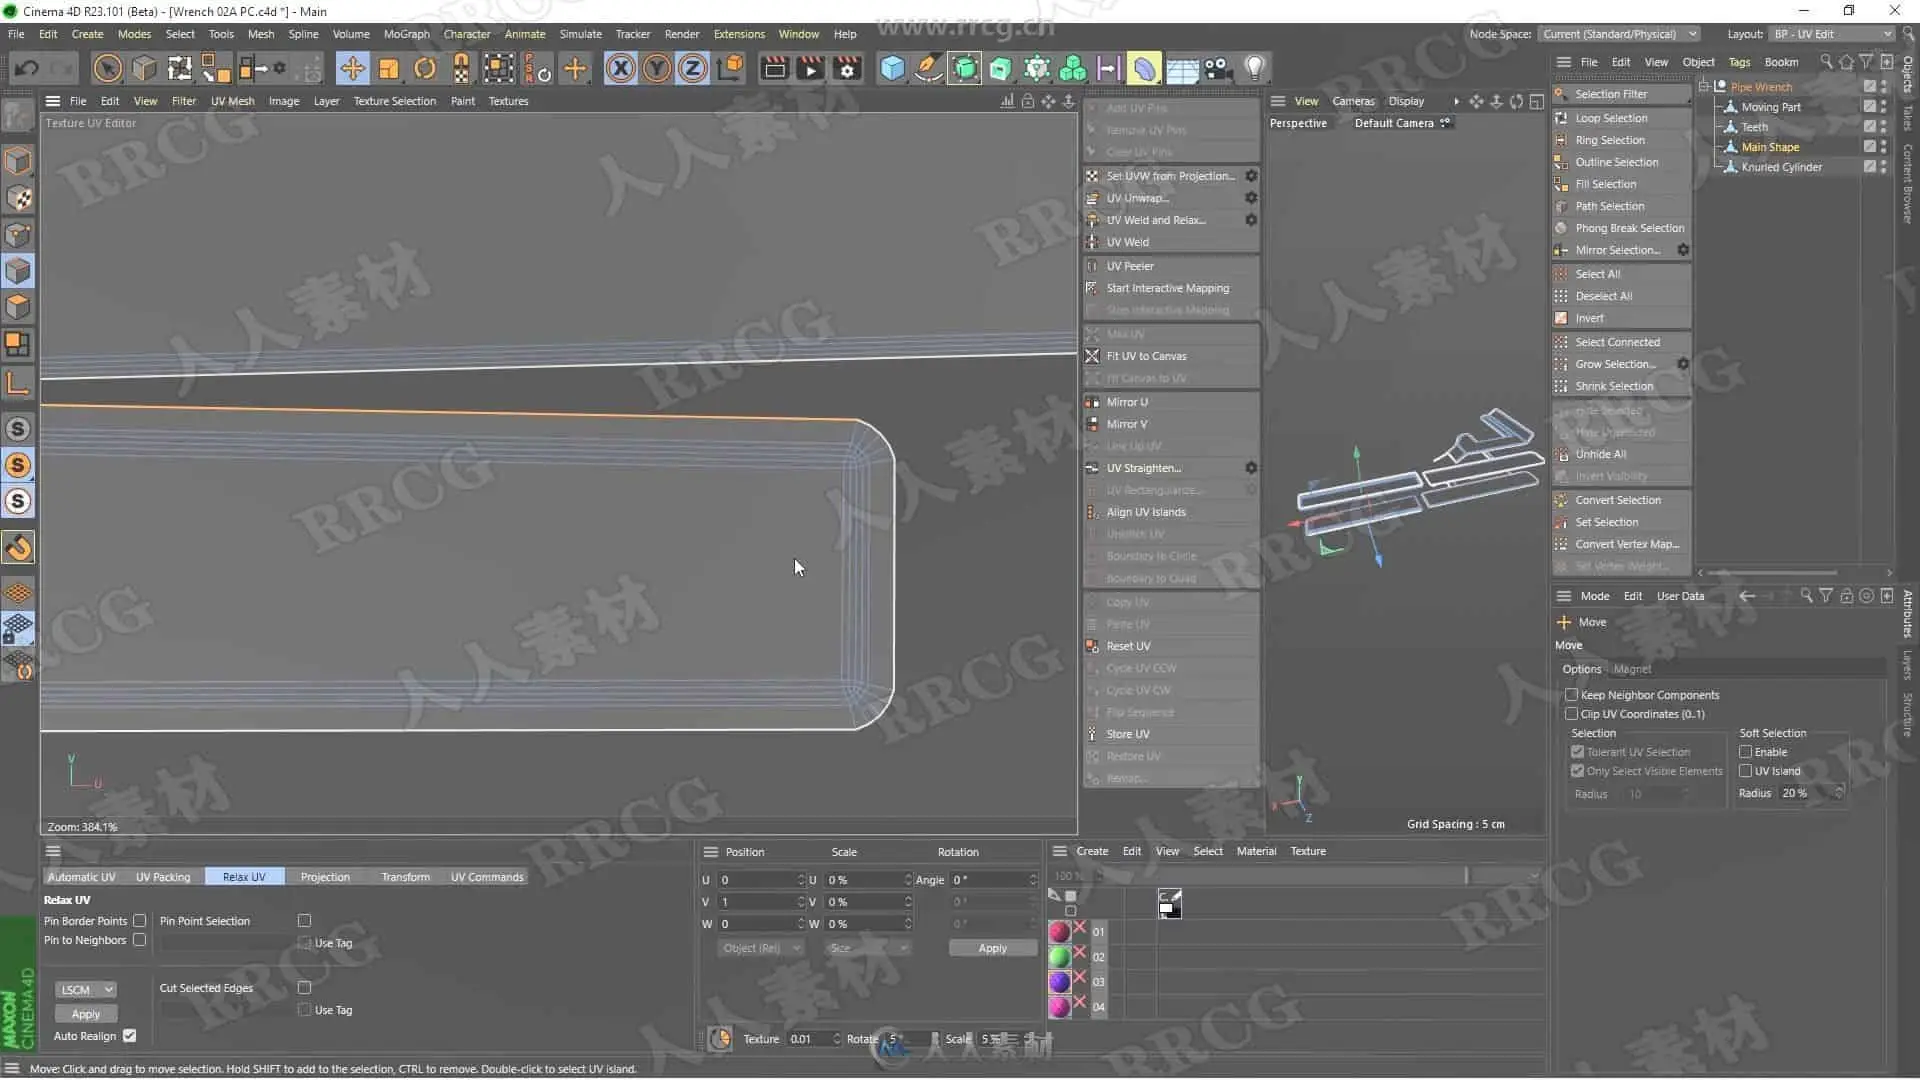The image size is (1920, 1080).
Task: Click the UV Straighten settings gear
Action: (x=1251, y=468)
